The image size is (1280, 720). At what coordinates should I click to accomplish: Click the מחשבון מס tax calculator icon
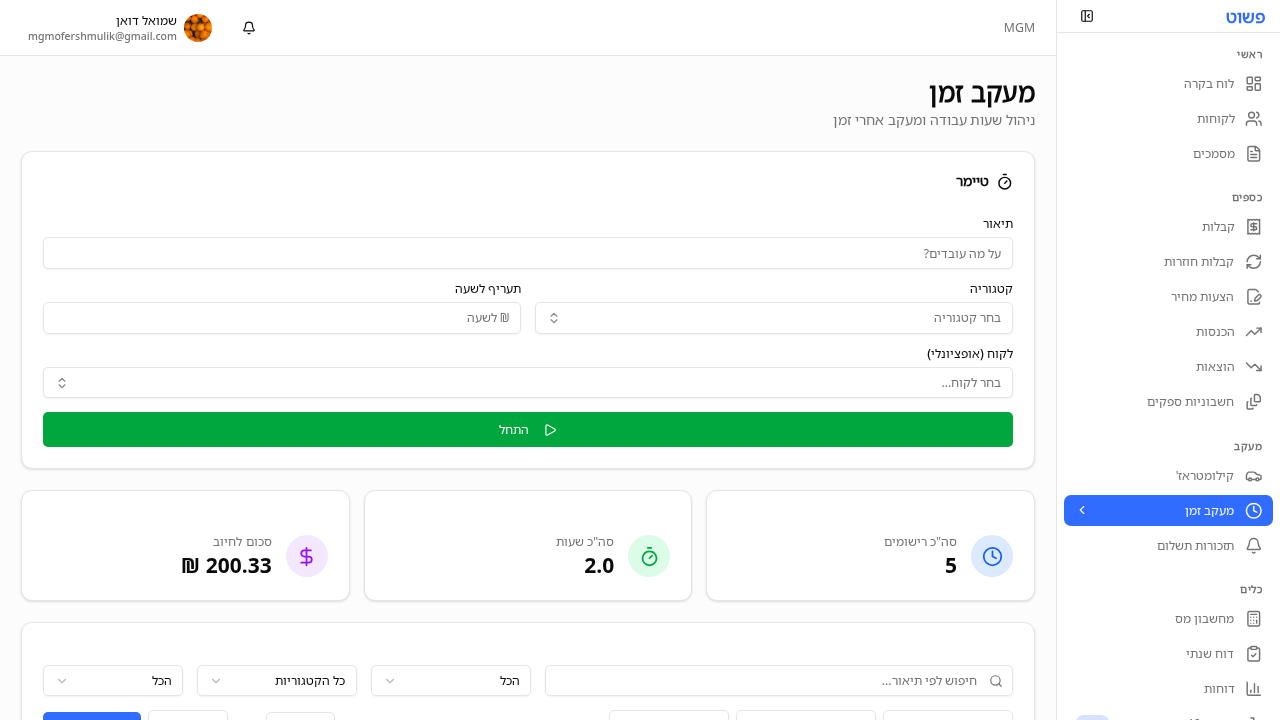coord(1254,618)
